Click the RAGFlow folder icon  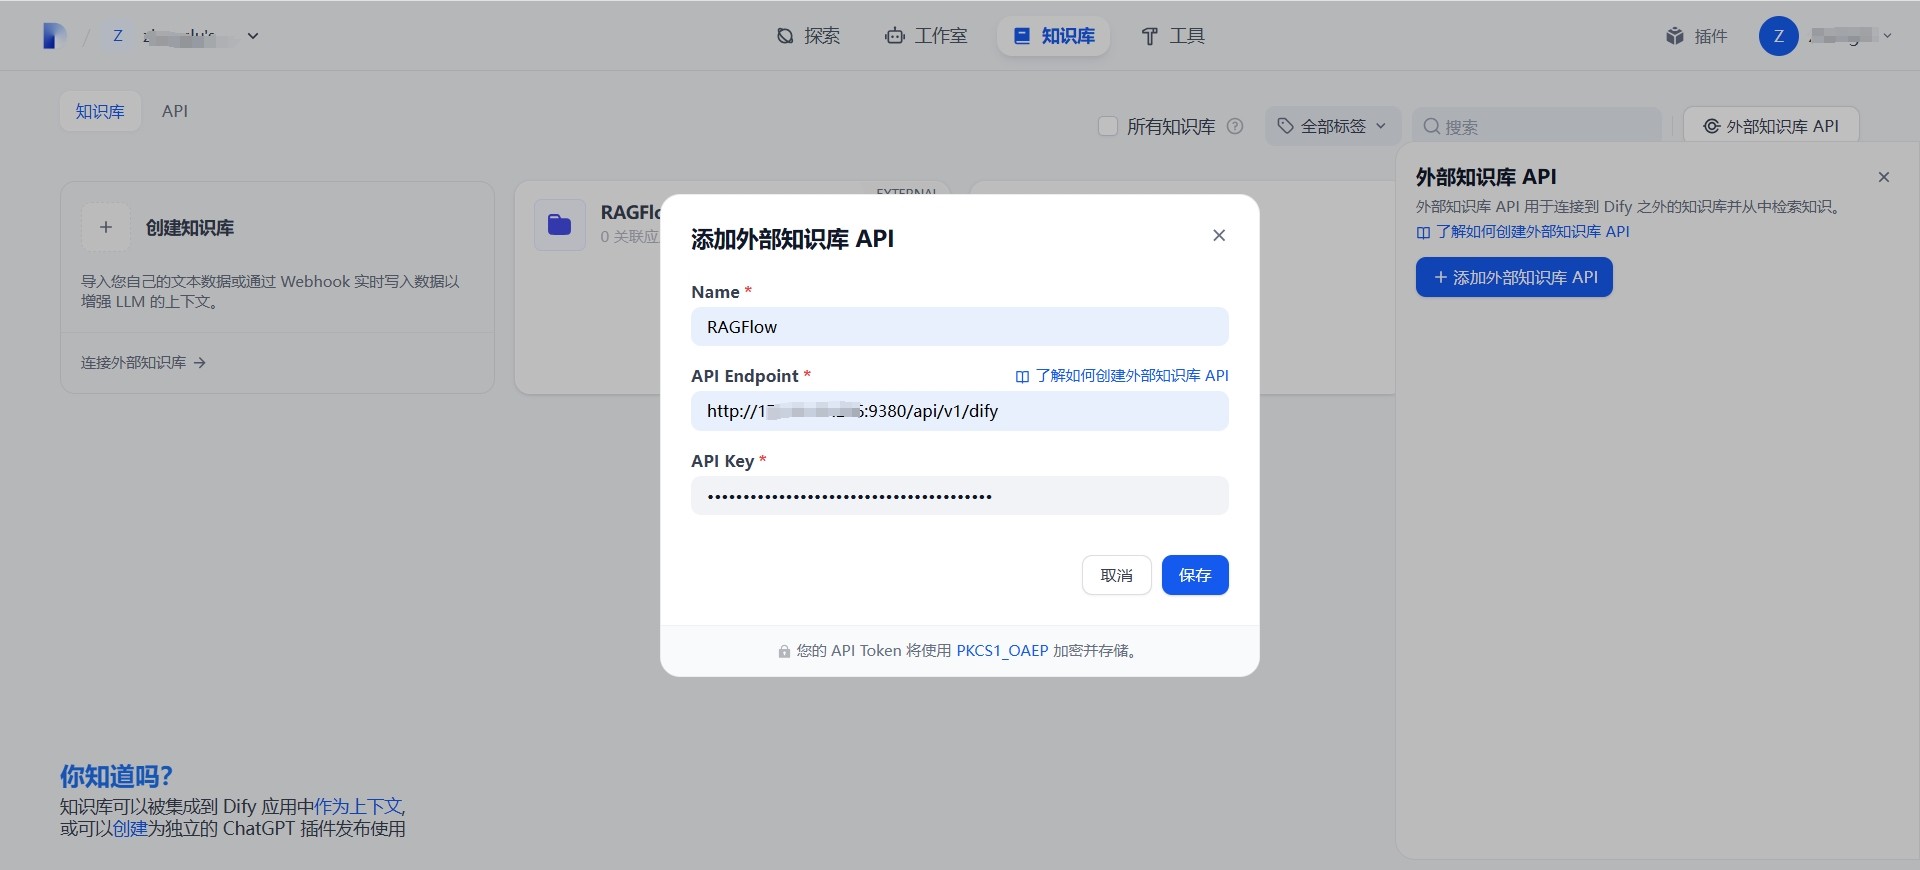[x=560, y=225]
